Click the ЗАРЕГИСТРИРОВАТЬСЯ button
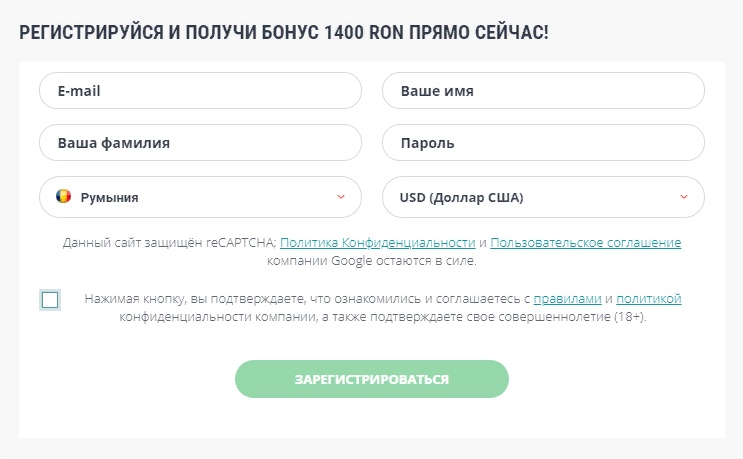This screenshot has width=743, height=459. (372, 379)
